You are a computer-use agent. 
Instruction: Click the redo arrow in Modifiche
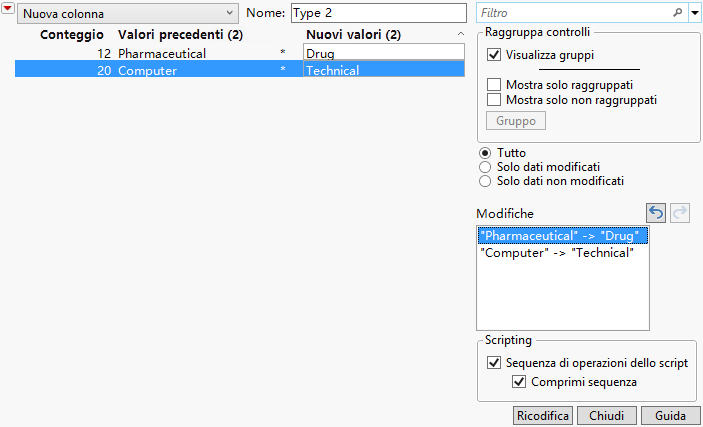coord(680,213)
